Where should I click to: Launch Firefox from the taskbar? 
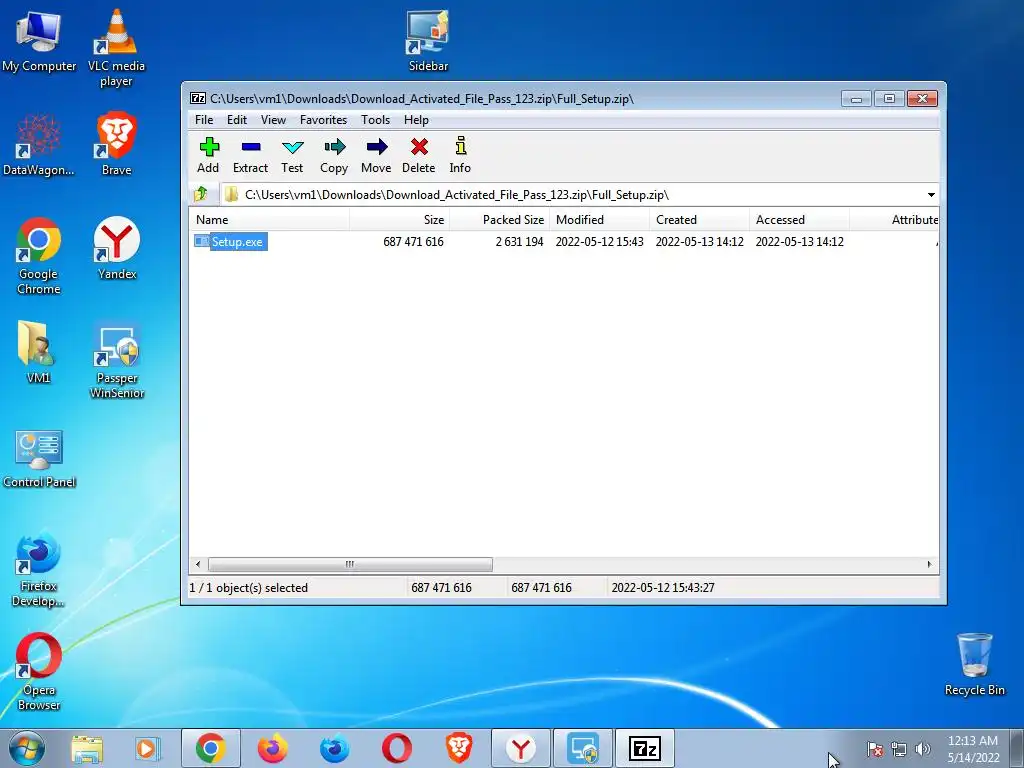pos(272,748)
